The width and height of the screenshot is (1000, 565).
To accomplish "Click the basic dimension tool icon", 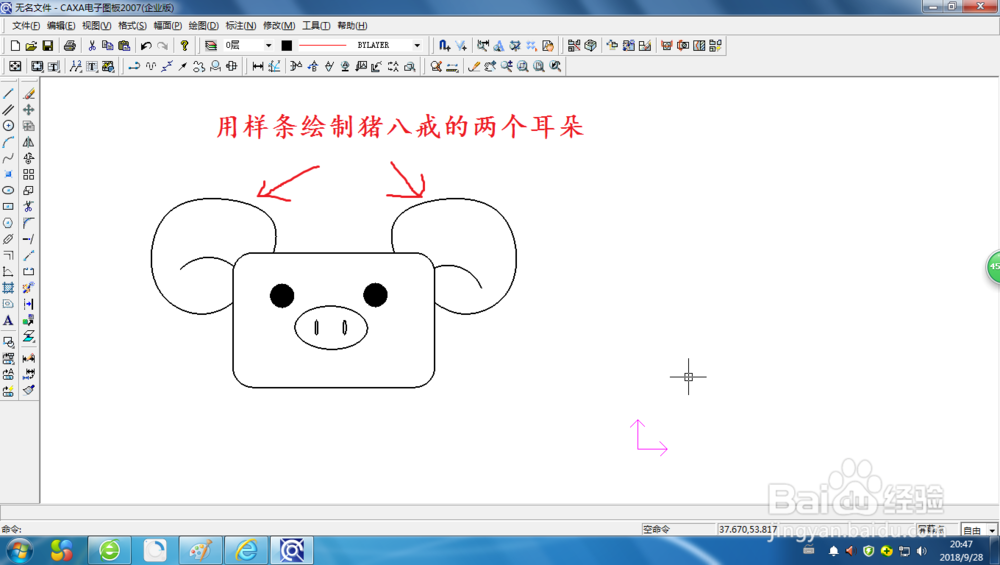I will [x=258, y=66].
